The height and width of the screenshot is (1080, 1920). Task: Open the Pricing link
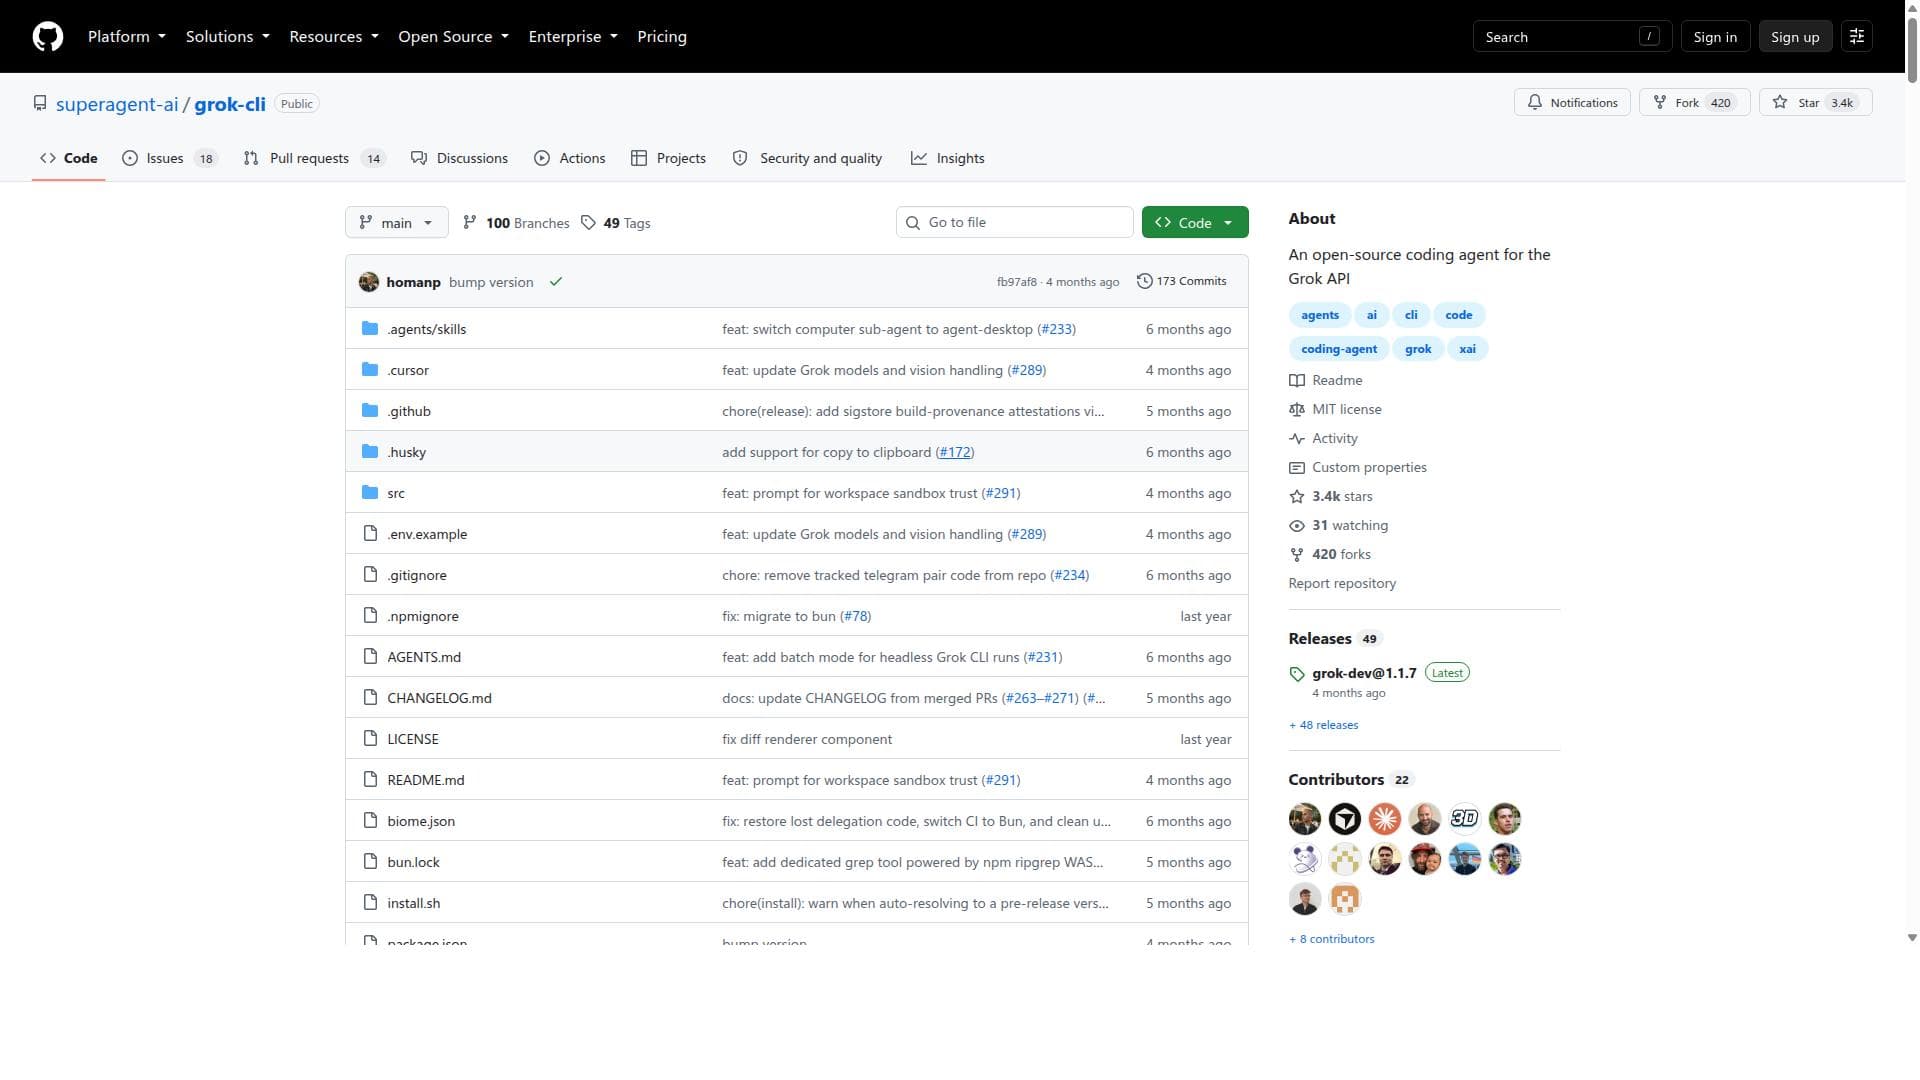(x=662, y=37)
